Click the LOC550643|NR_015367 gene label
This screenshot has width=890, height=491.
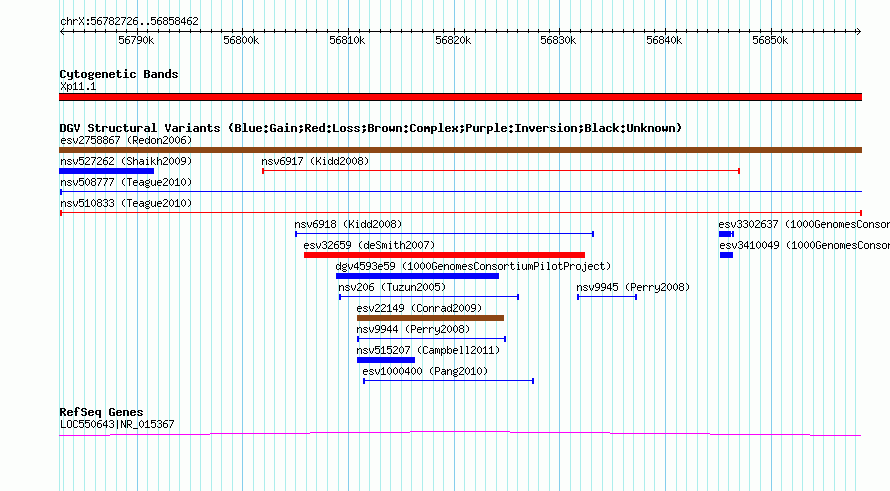click(117, 424)
